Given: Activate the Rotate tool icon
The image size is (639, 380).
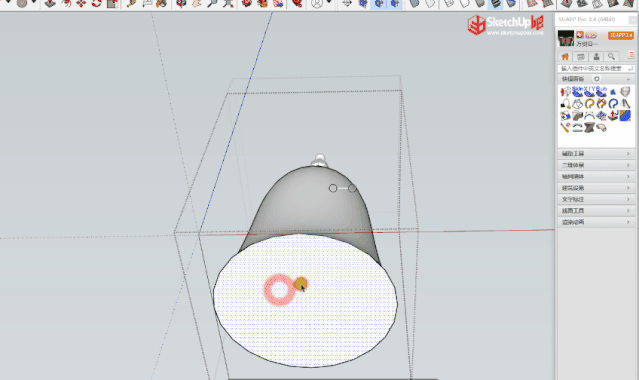Looking at the screenshot, I should tap(97, 4).
